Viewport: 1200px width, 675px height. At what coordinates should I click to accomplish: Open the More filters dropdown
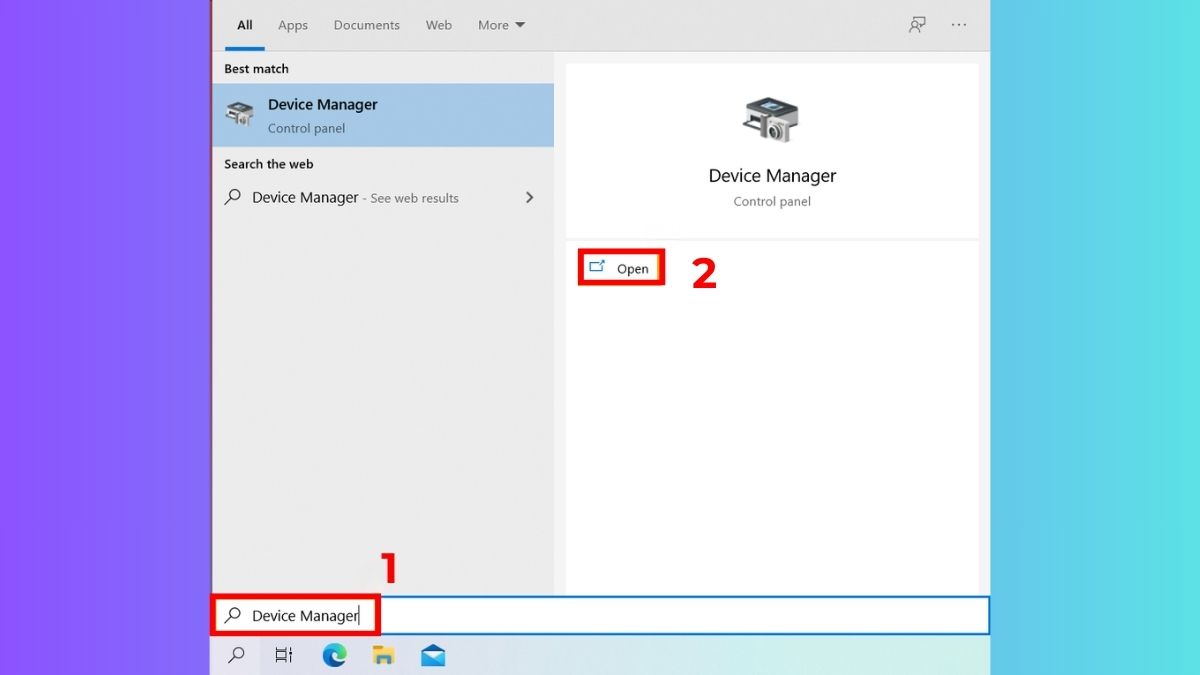[500, 24]
